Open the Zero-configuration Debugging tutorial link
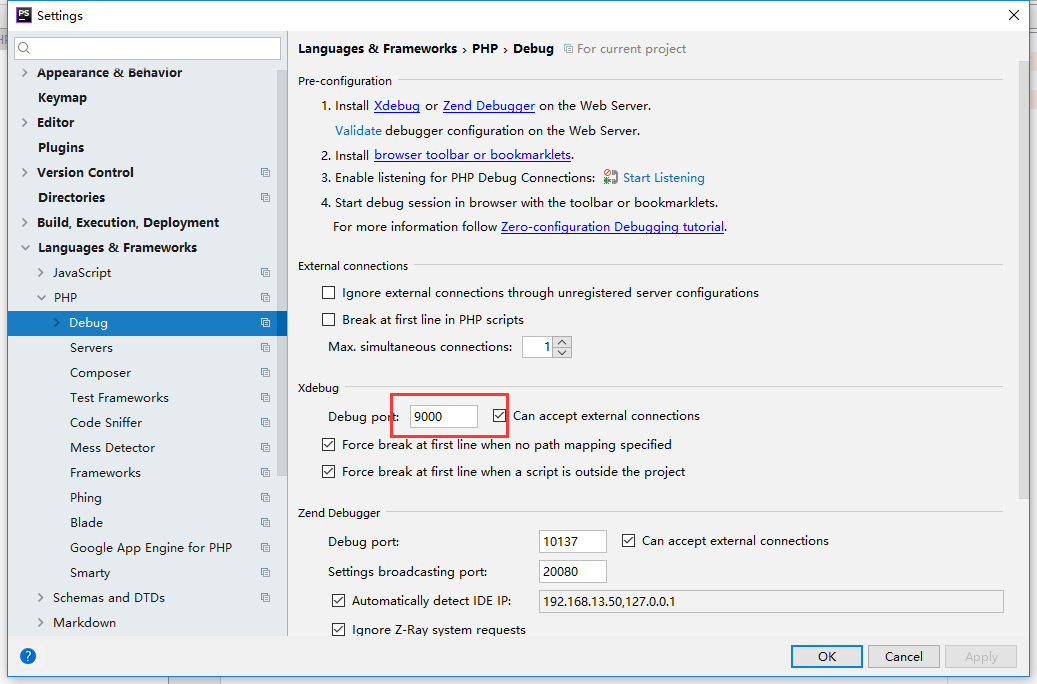Screen dimensions: 1037x684 tap(612, 227)
